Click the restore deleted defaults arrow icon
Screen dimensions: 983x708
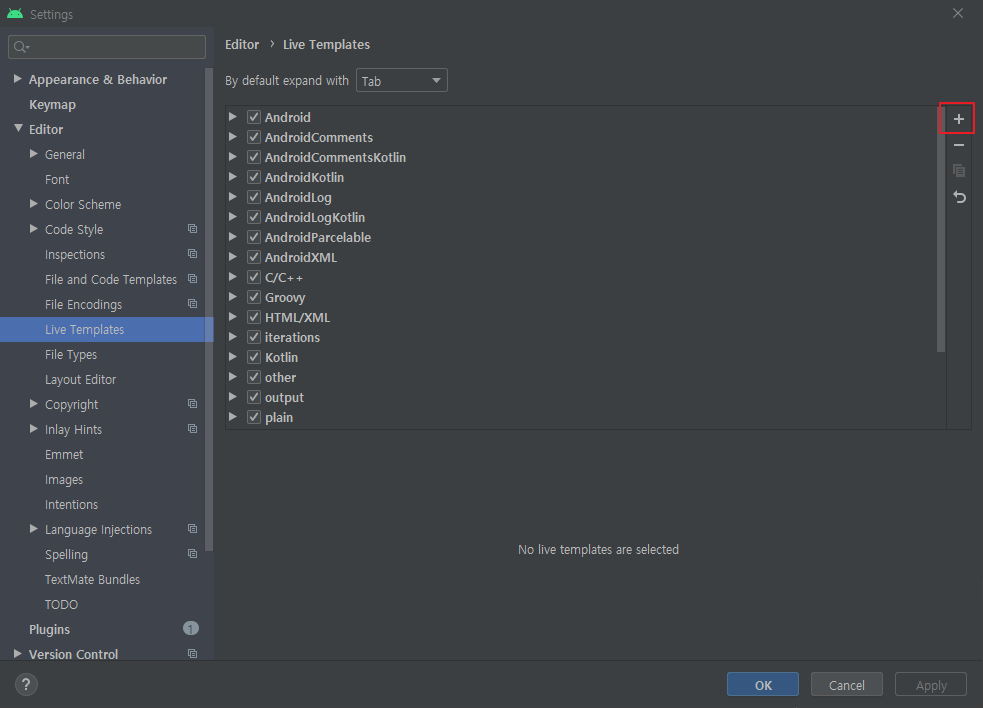pyautogui.click(x=959, y=197)
